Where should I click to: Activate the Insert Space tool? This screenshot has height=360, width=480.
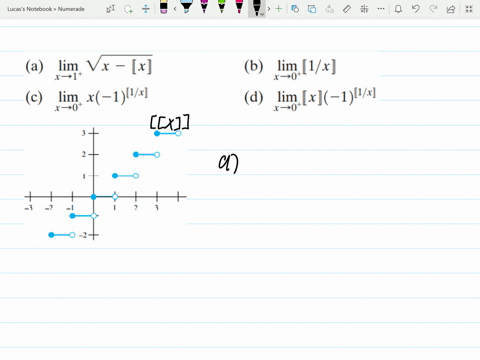(x=146, y=9)
